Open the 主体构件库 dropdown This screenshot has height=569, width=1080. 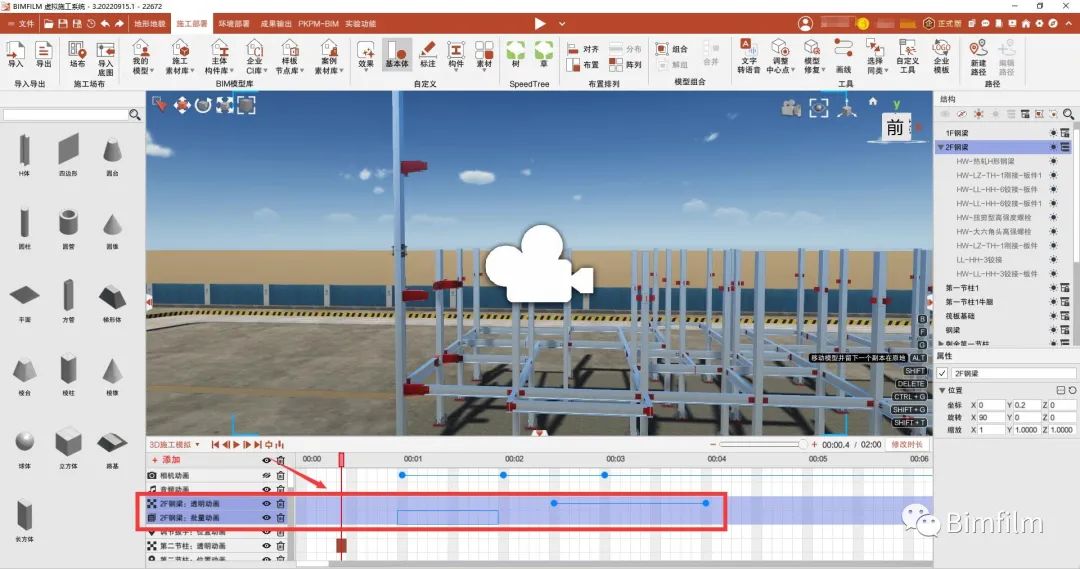[x=219, y=57]
